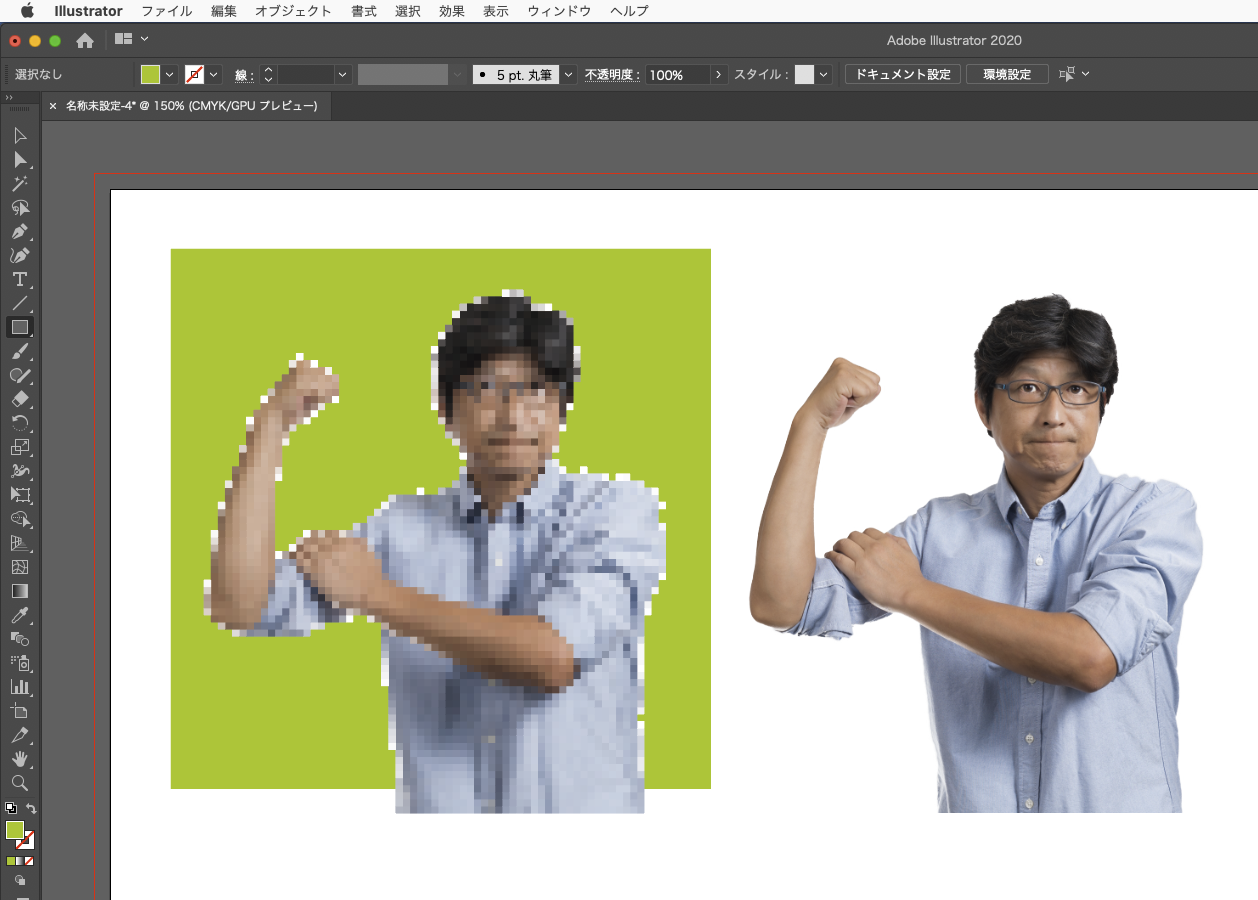1258x900 pixels.
Task: Switch to the 名称未設定-4 document tab
Action: pos(191,106)
